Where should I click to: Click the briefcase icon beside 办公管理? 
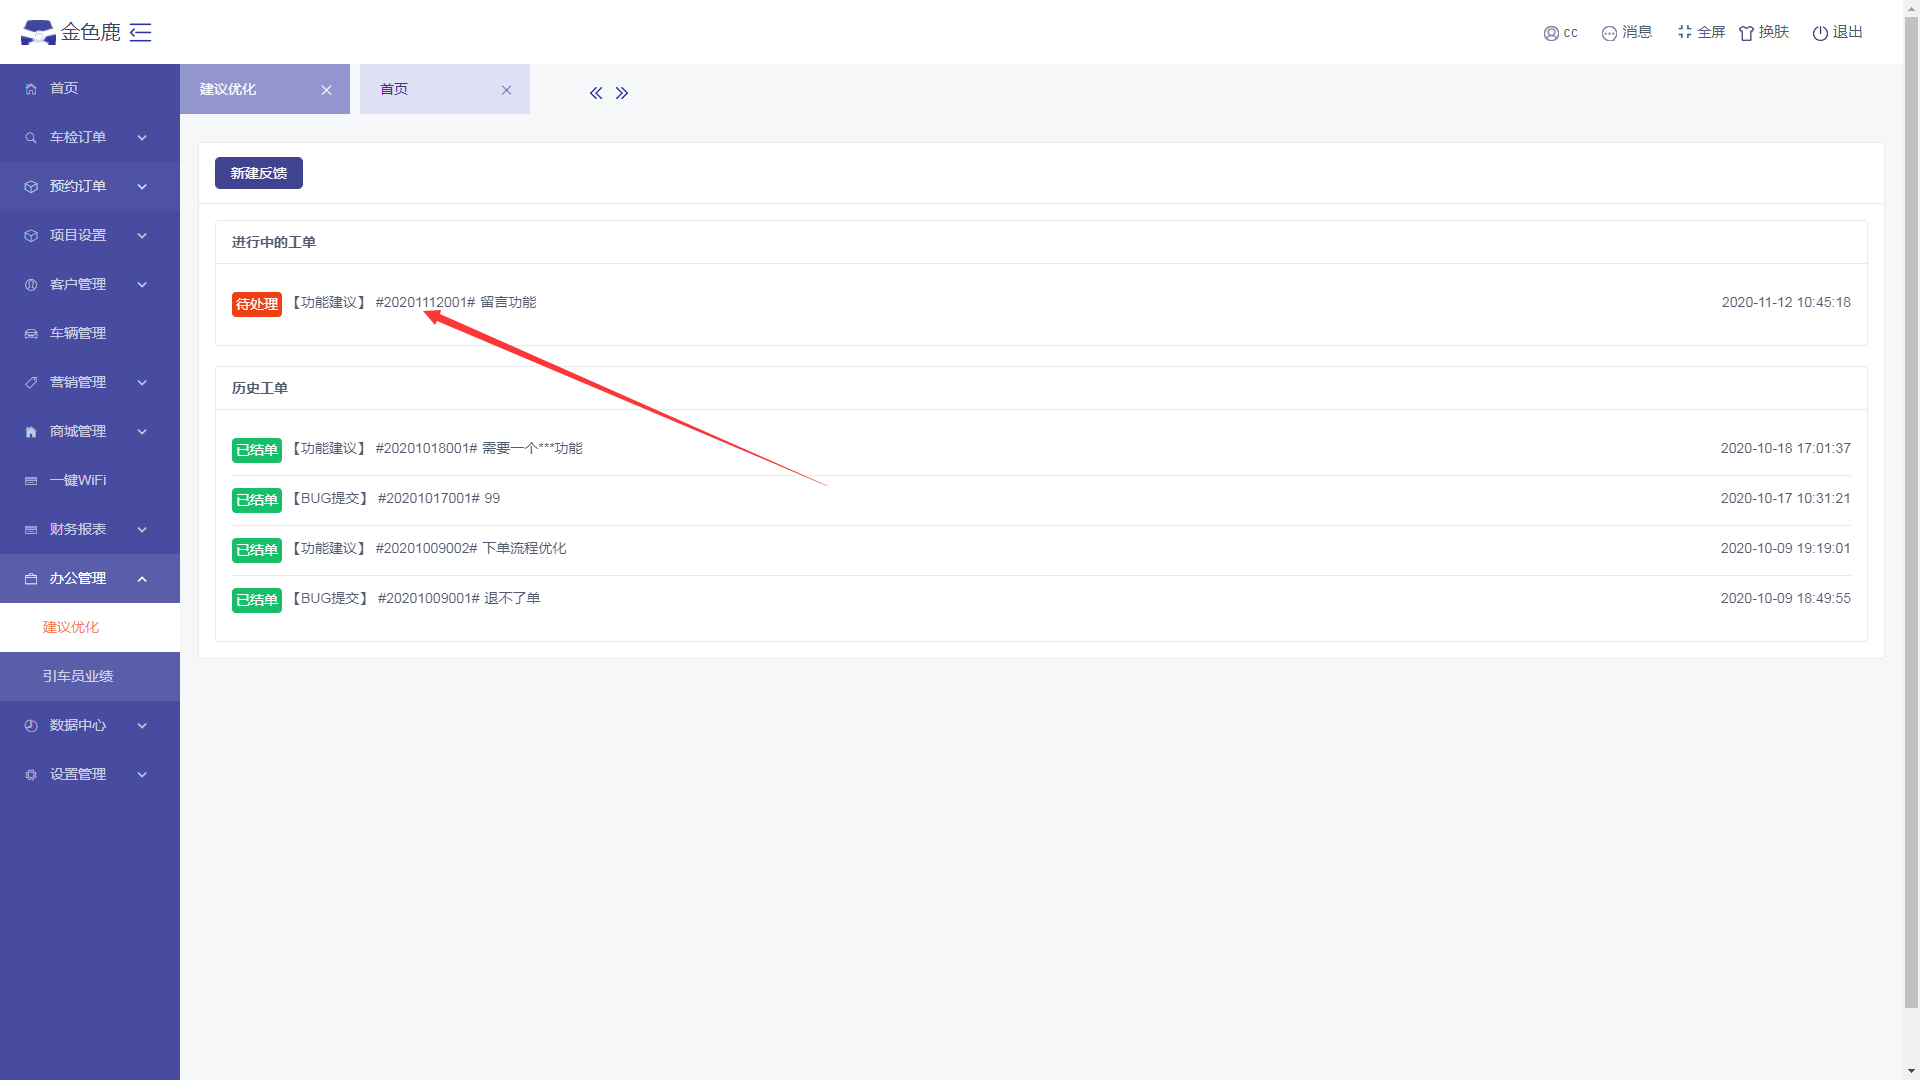click(31, 579)
